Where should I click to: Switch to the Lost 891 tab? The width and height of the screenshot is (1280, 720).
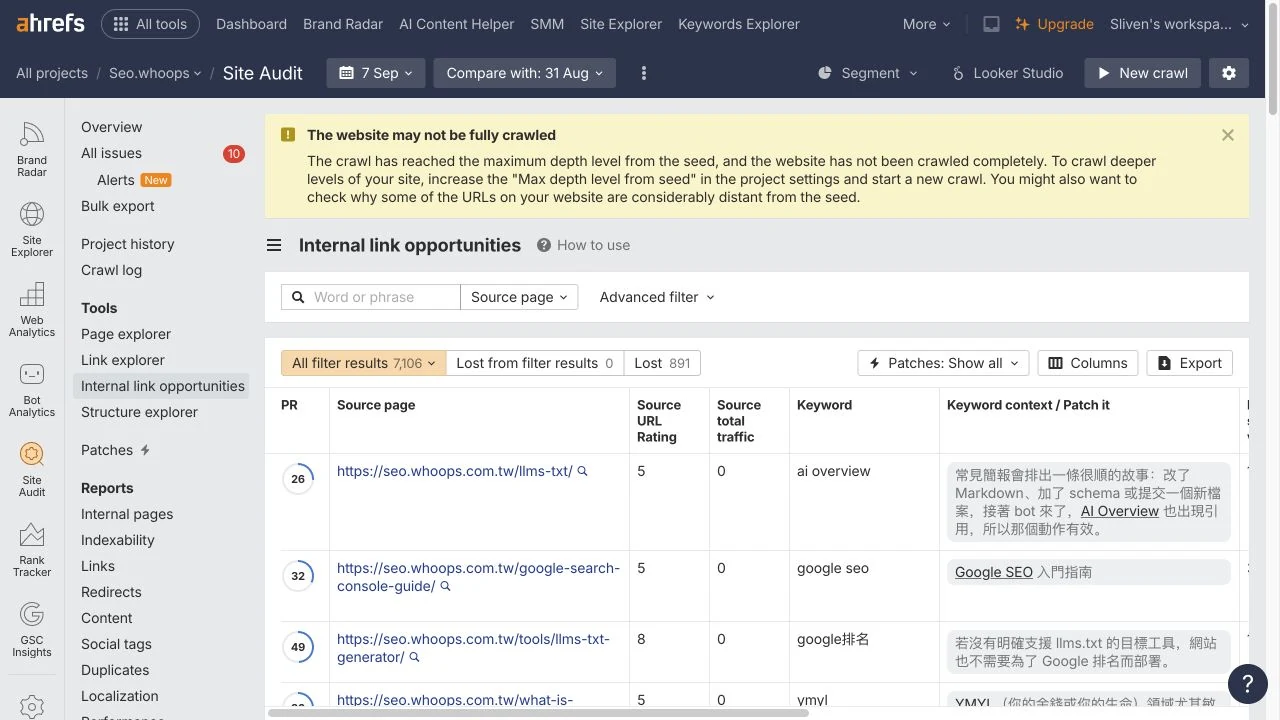662,363
